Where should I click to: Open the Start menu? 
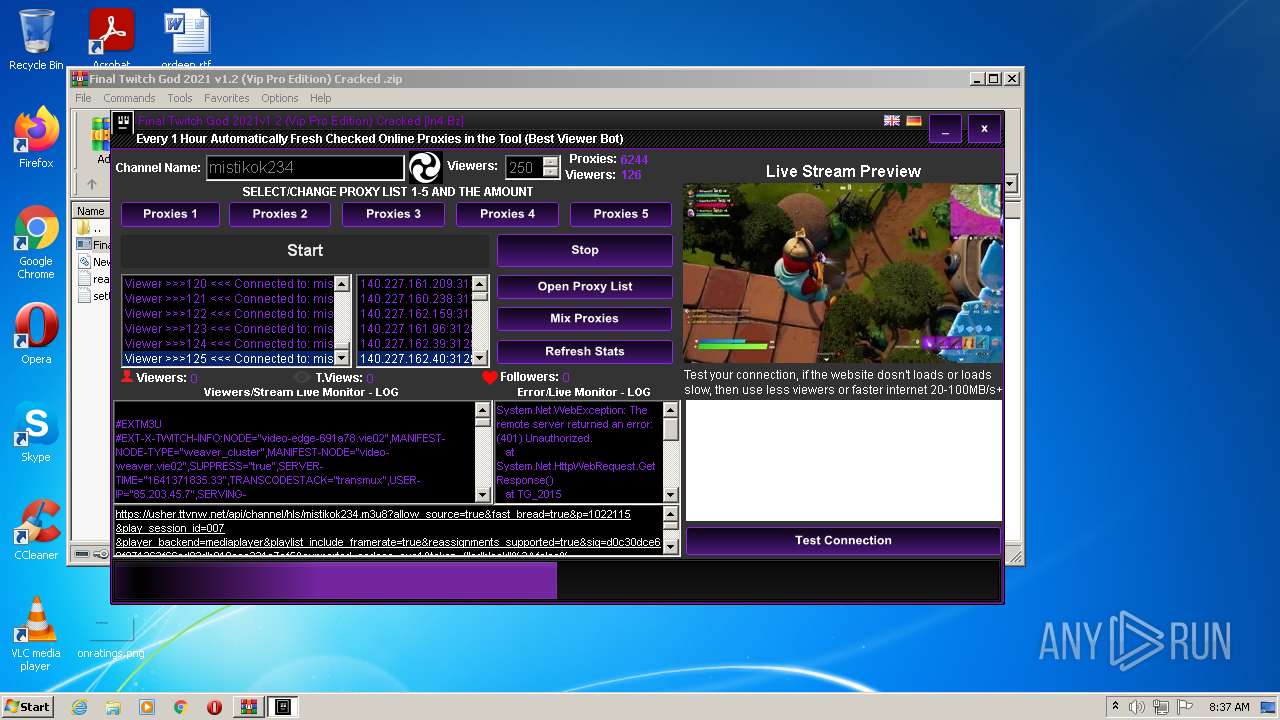[x=27, y=707]
